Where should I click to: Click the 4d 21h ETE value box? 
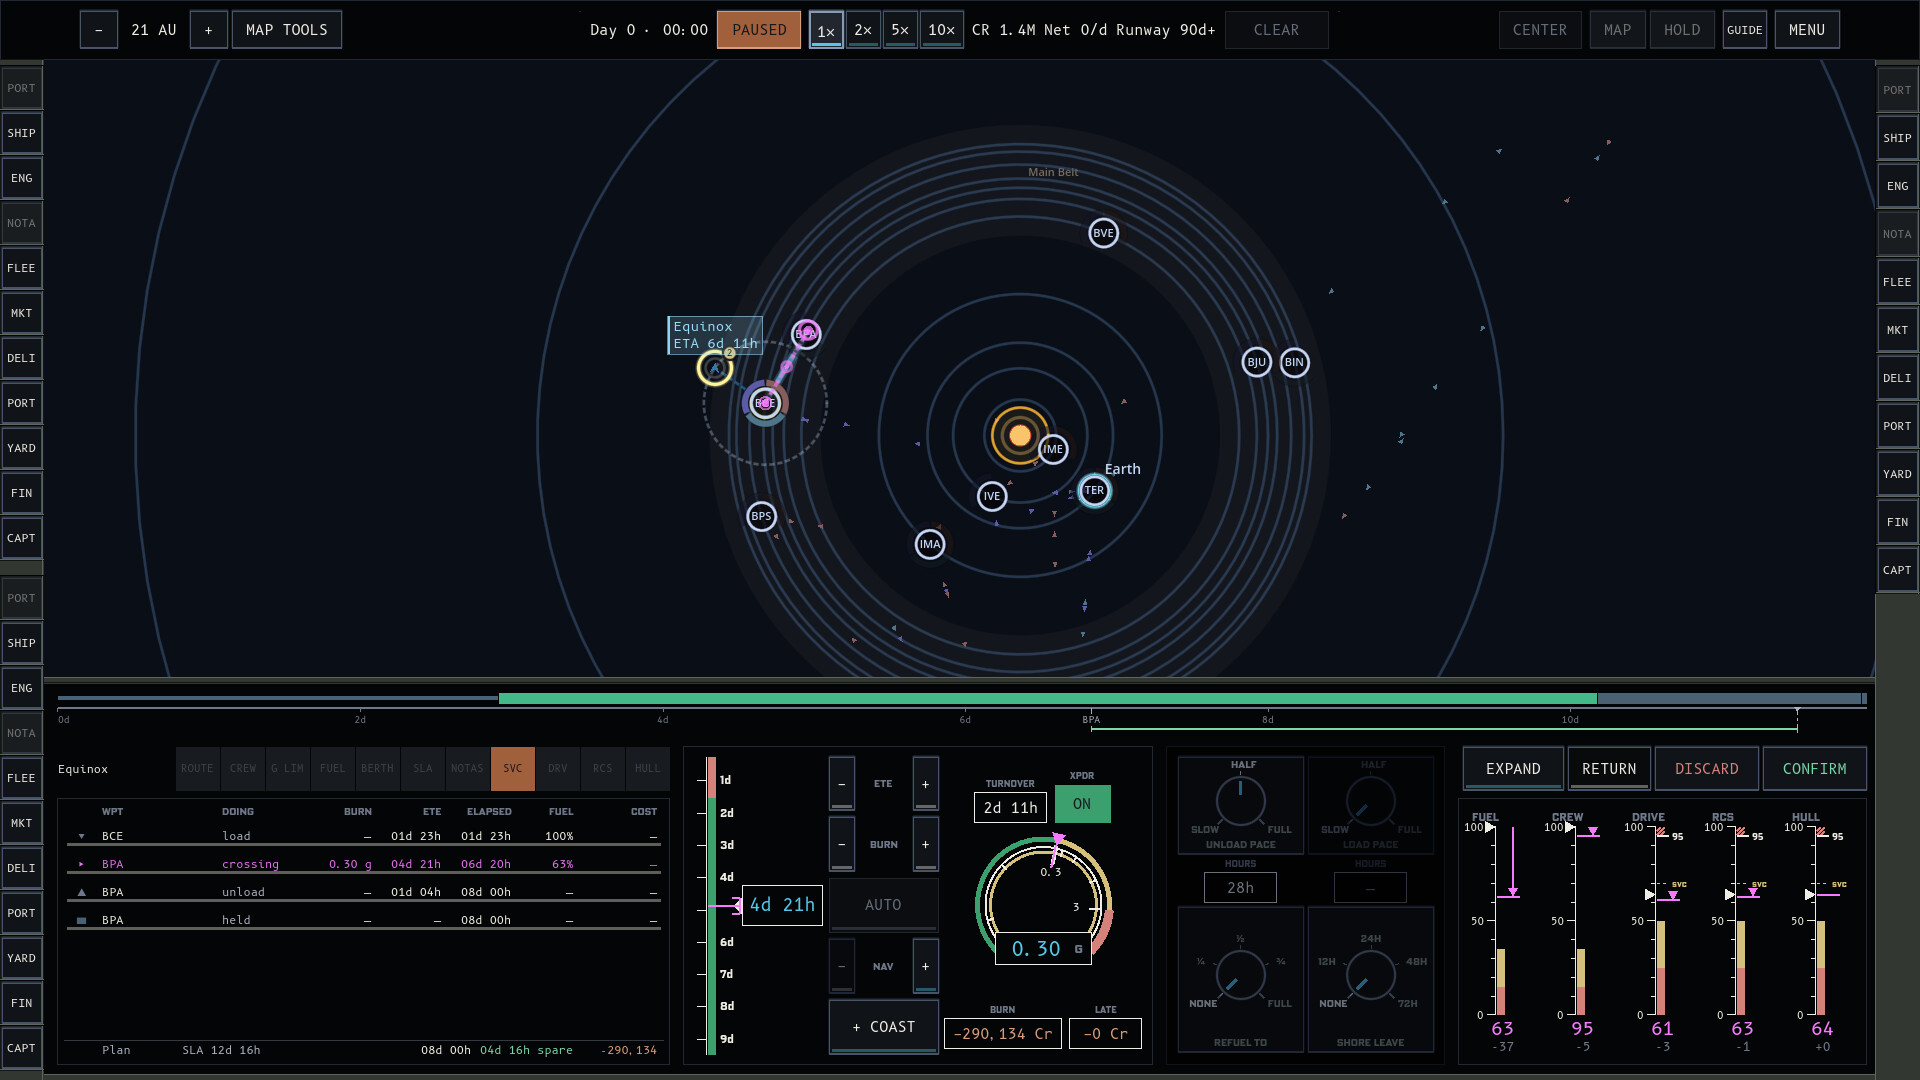[782, 905]
